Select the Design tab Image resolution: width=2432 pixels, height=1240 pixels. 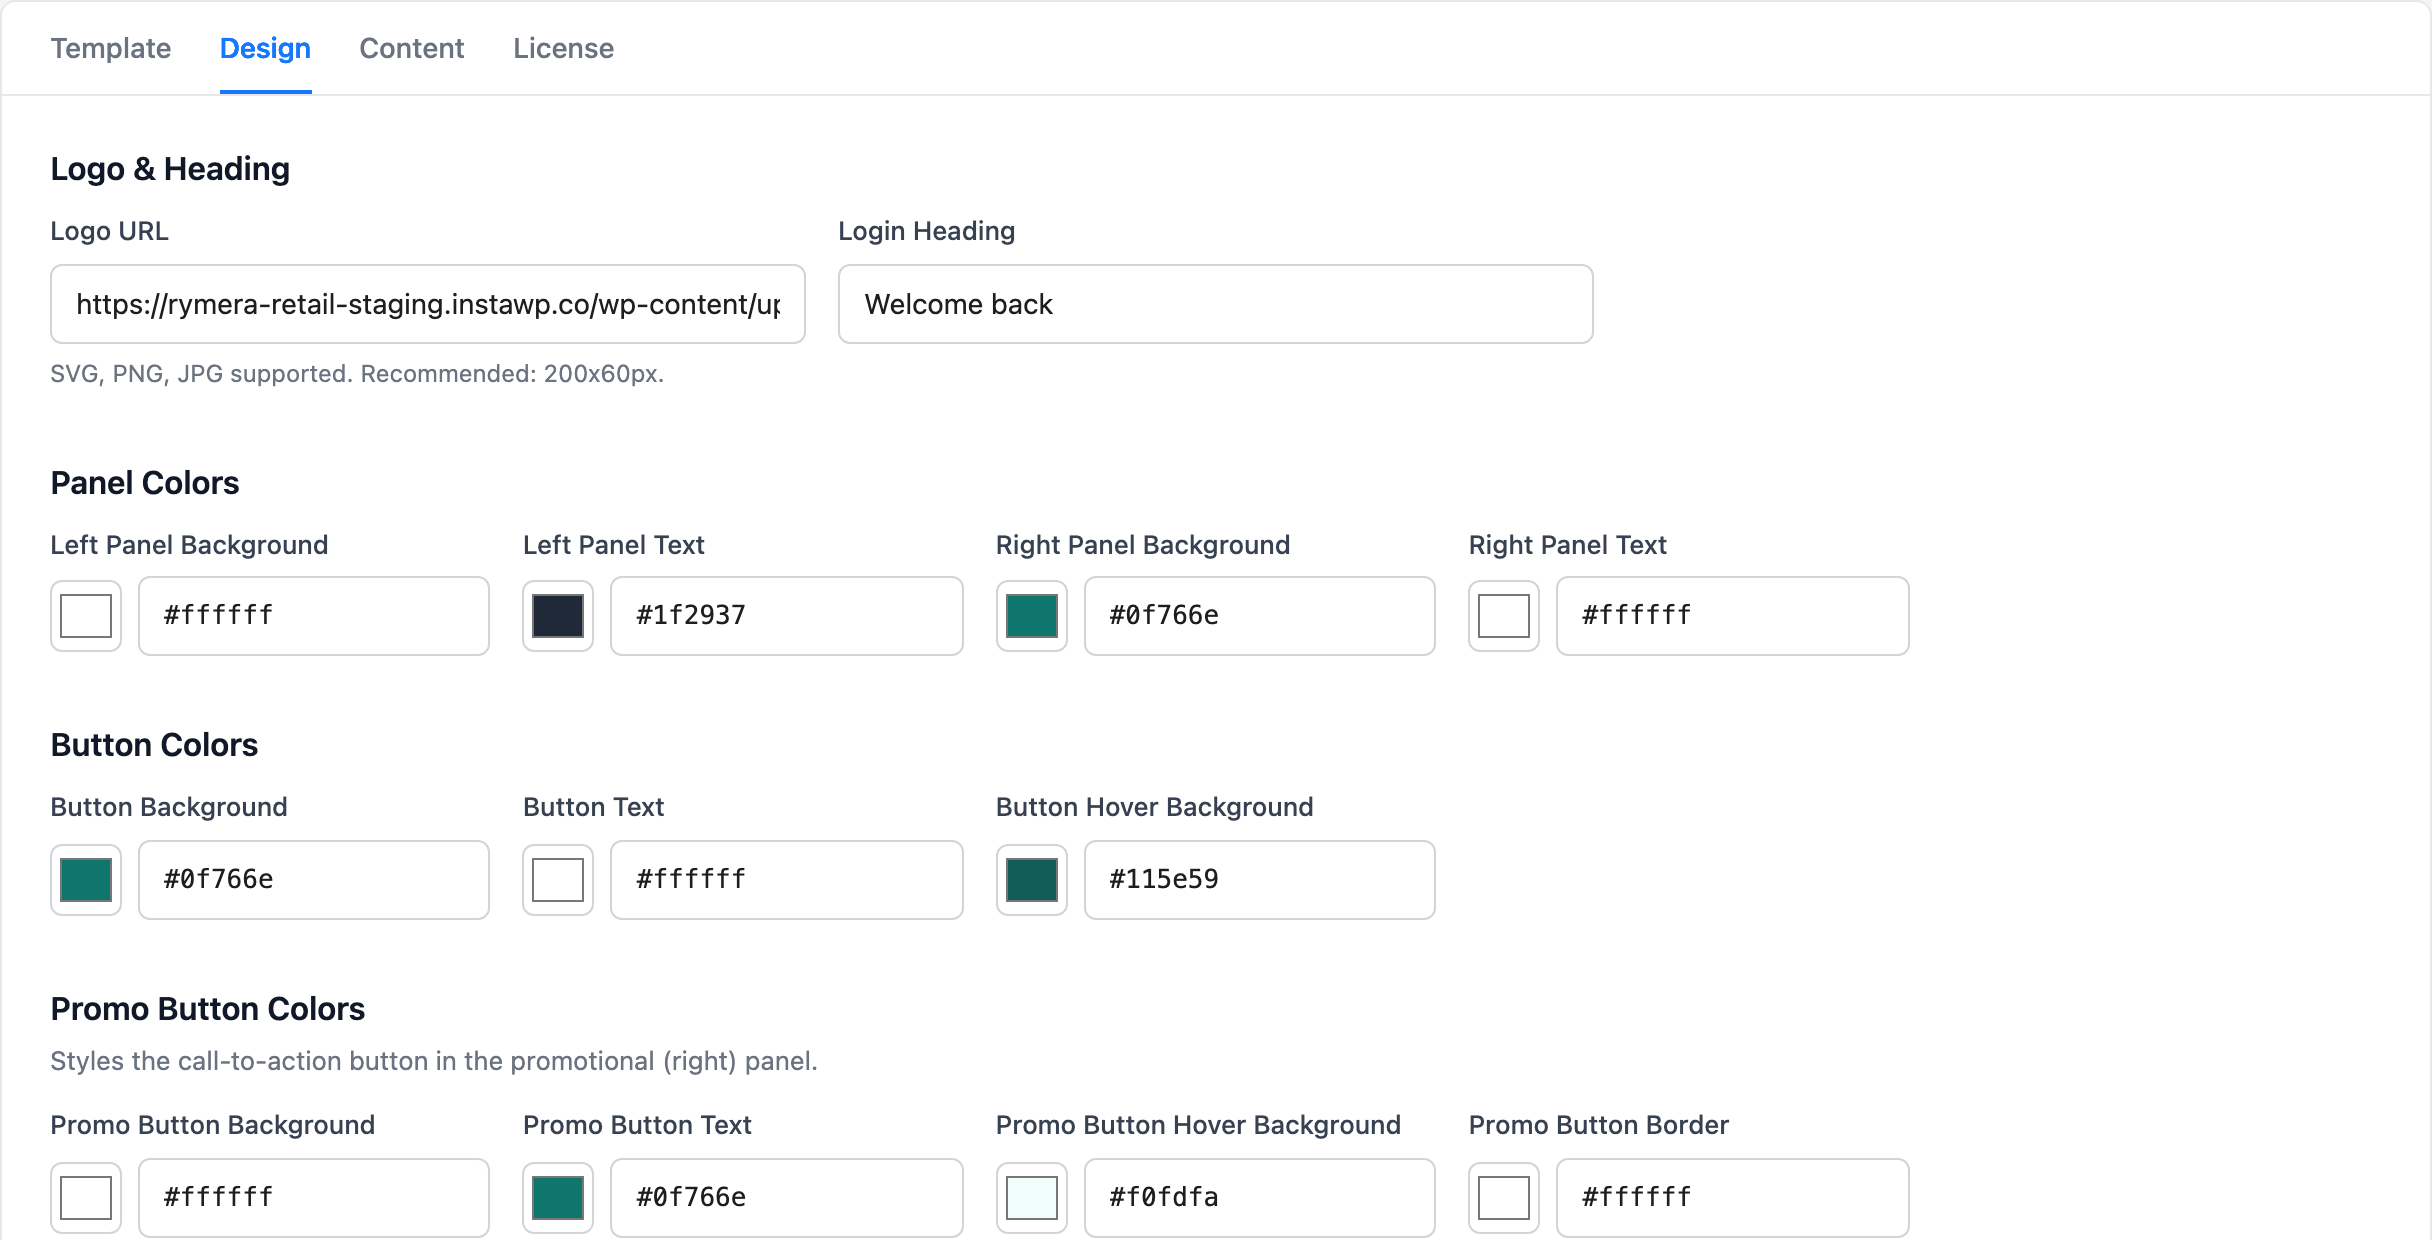click(265, 48)
